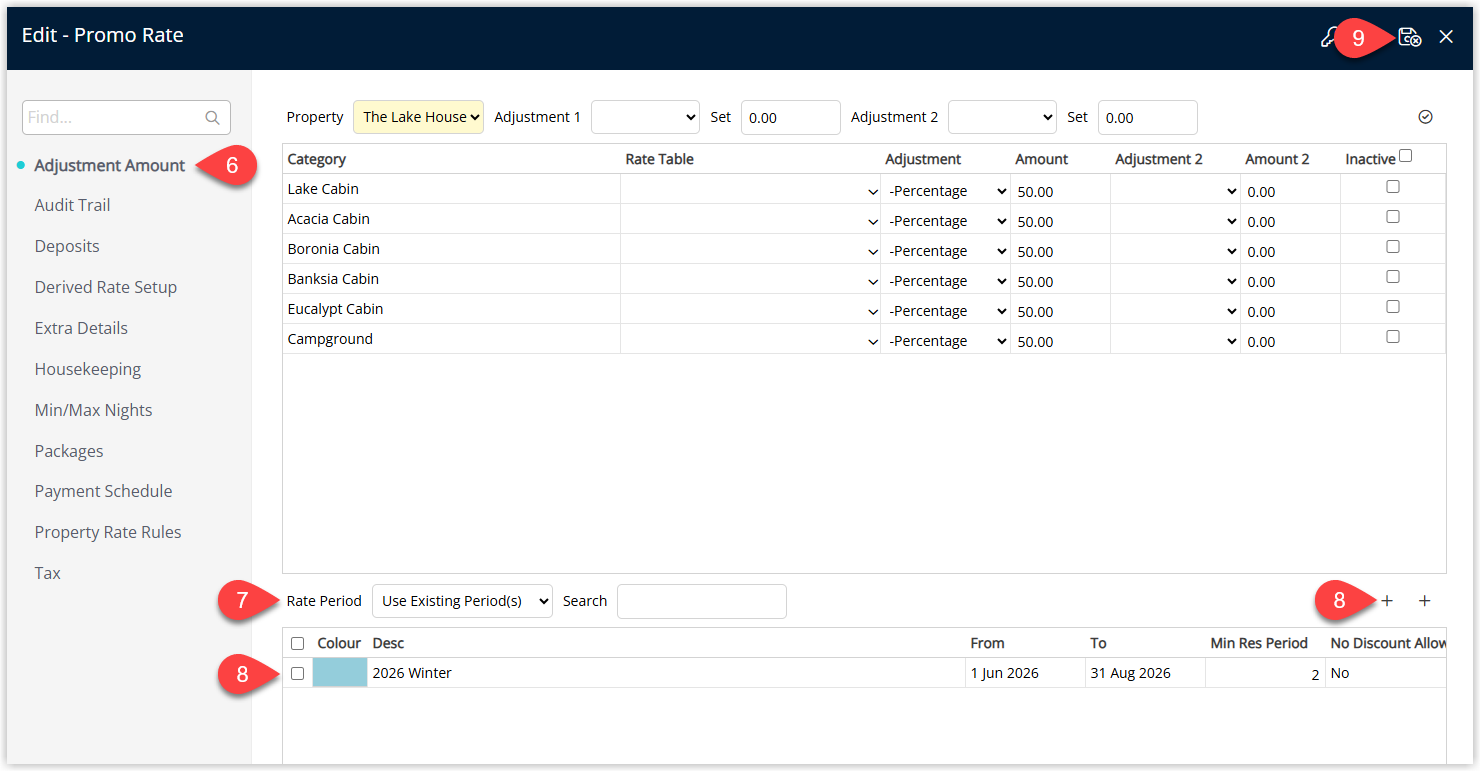The height and width of the screenshot is (772, 1481).
Task: Open Acacia Cabin's Adjustment dropdown
Action: 945,220
